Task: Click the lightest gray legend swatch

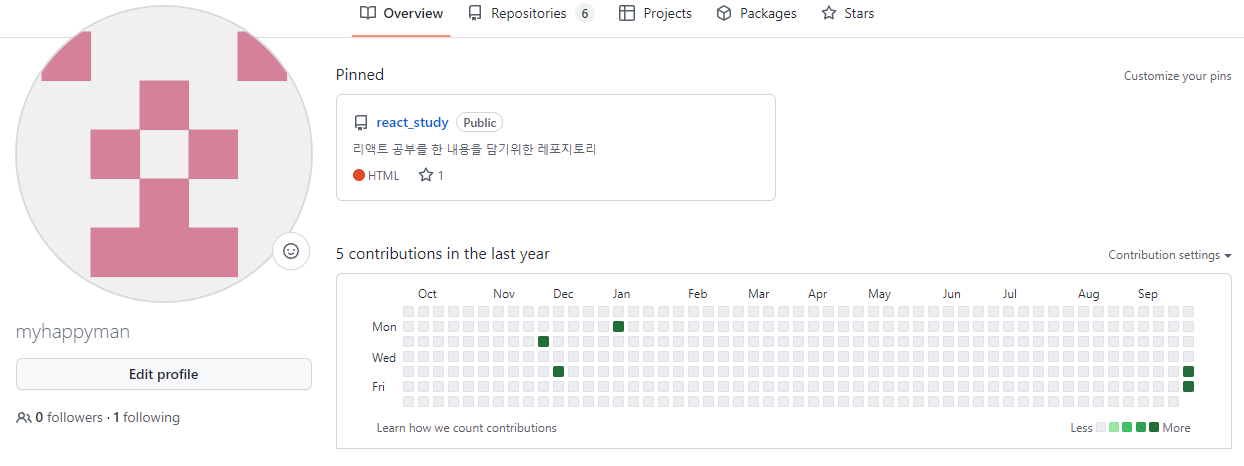Action: pos(1101,427)
